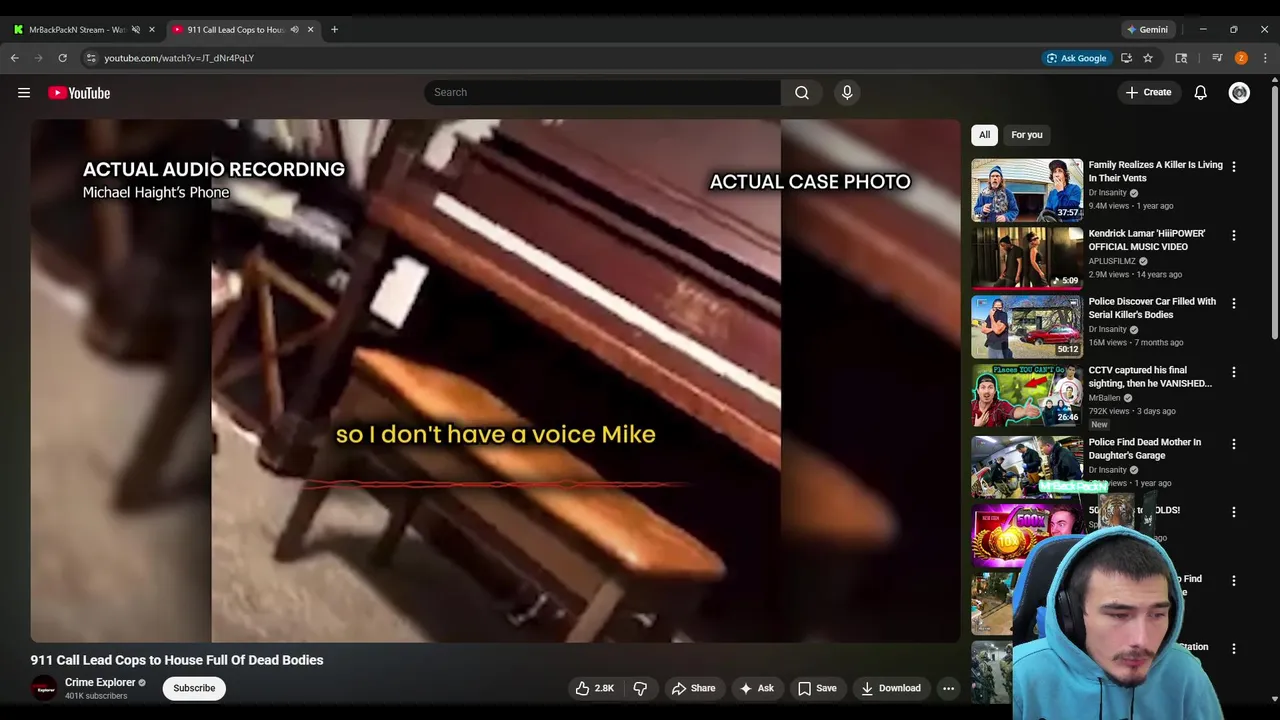Viewport: 1280px width, 720px height.
Task: Click the MrBallen channel name
Action: (x=1104, y=398)
